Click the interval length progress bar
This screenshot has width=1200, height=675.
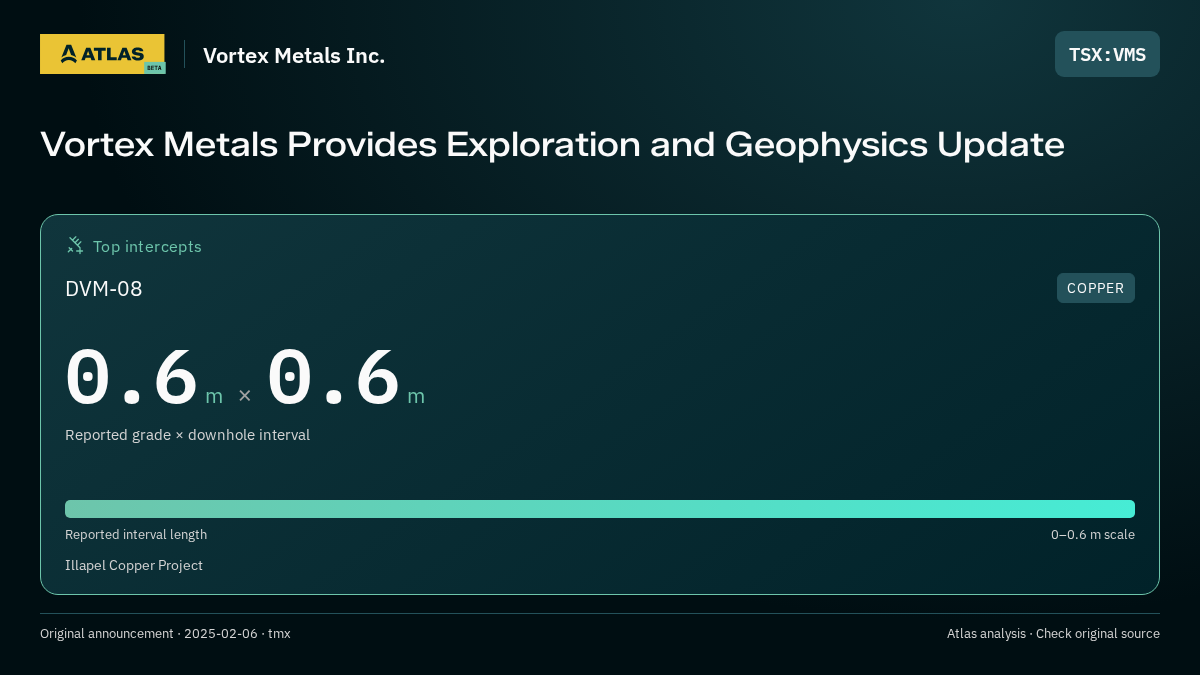click(x=600, y=509)
